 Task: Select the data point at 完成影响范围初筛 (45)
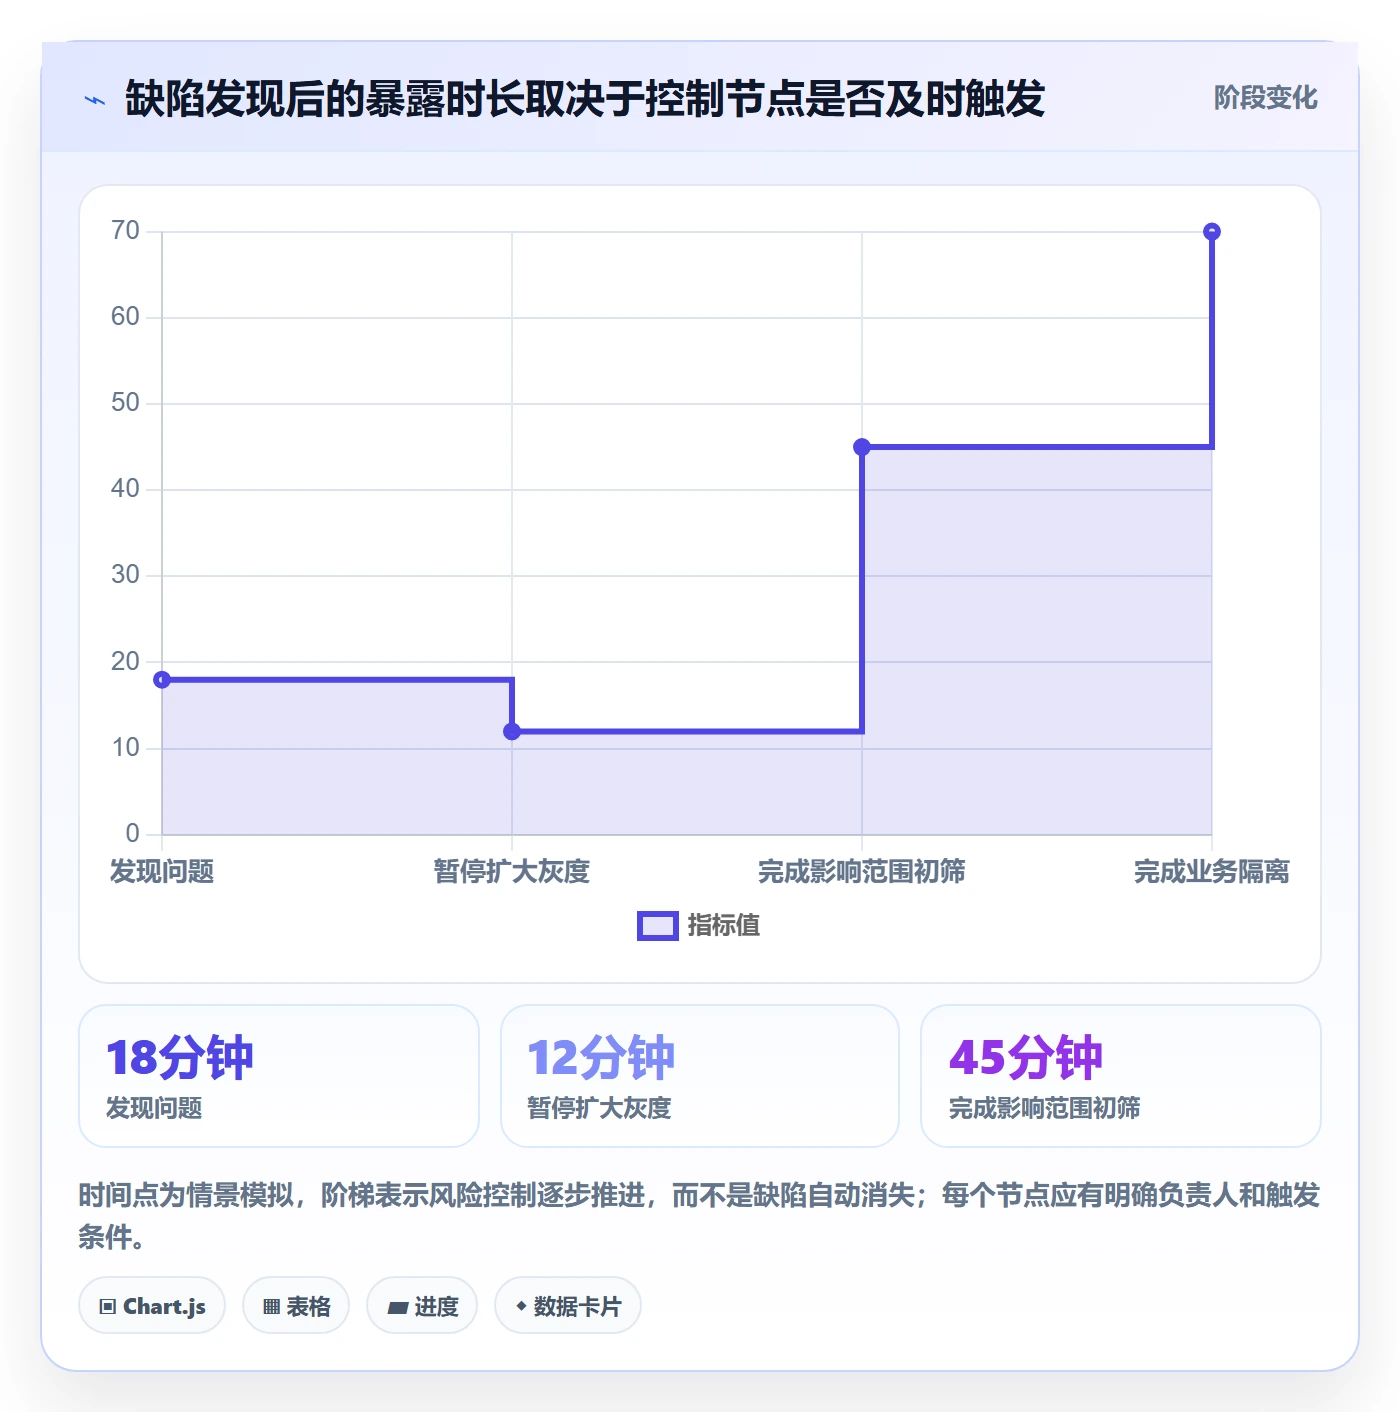(x=862, y=447)
